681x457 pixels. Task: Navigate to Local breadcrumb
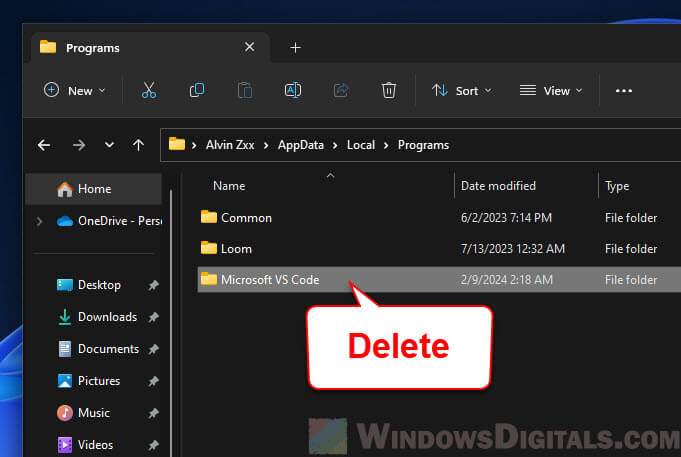(x=360, y=145)
